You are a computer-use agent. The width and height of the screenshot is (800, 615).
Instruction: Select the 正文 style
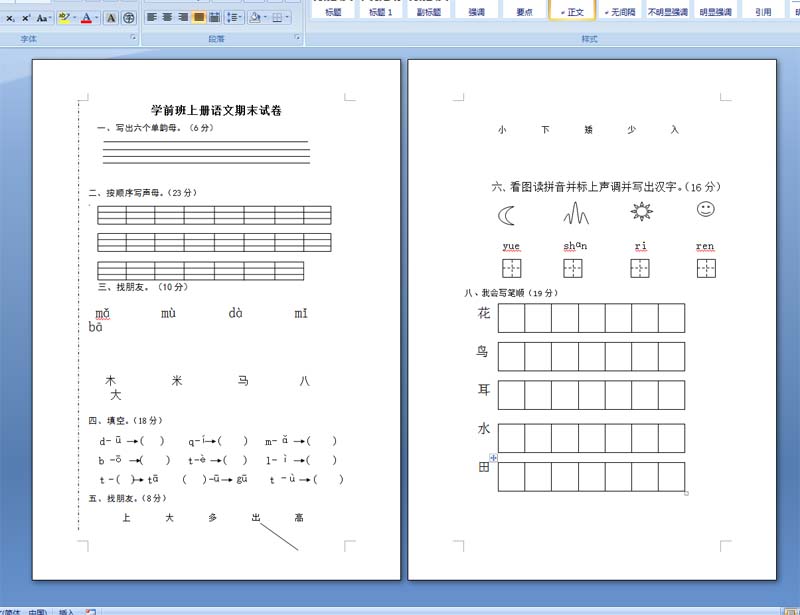pos(572,10)
